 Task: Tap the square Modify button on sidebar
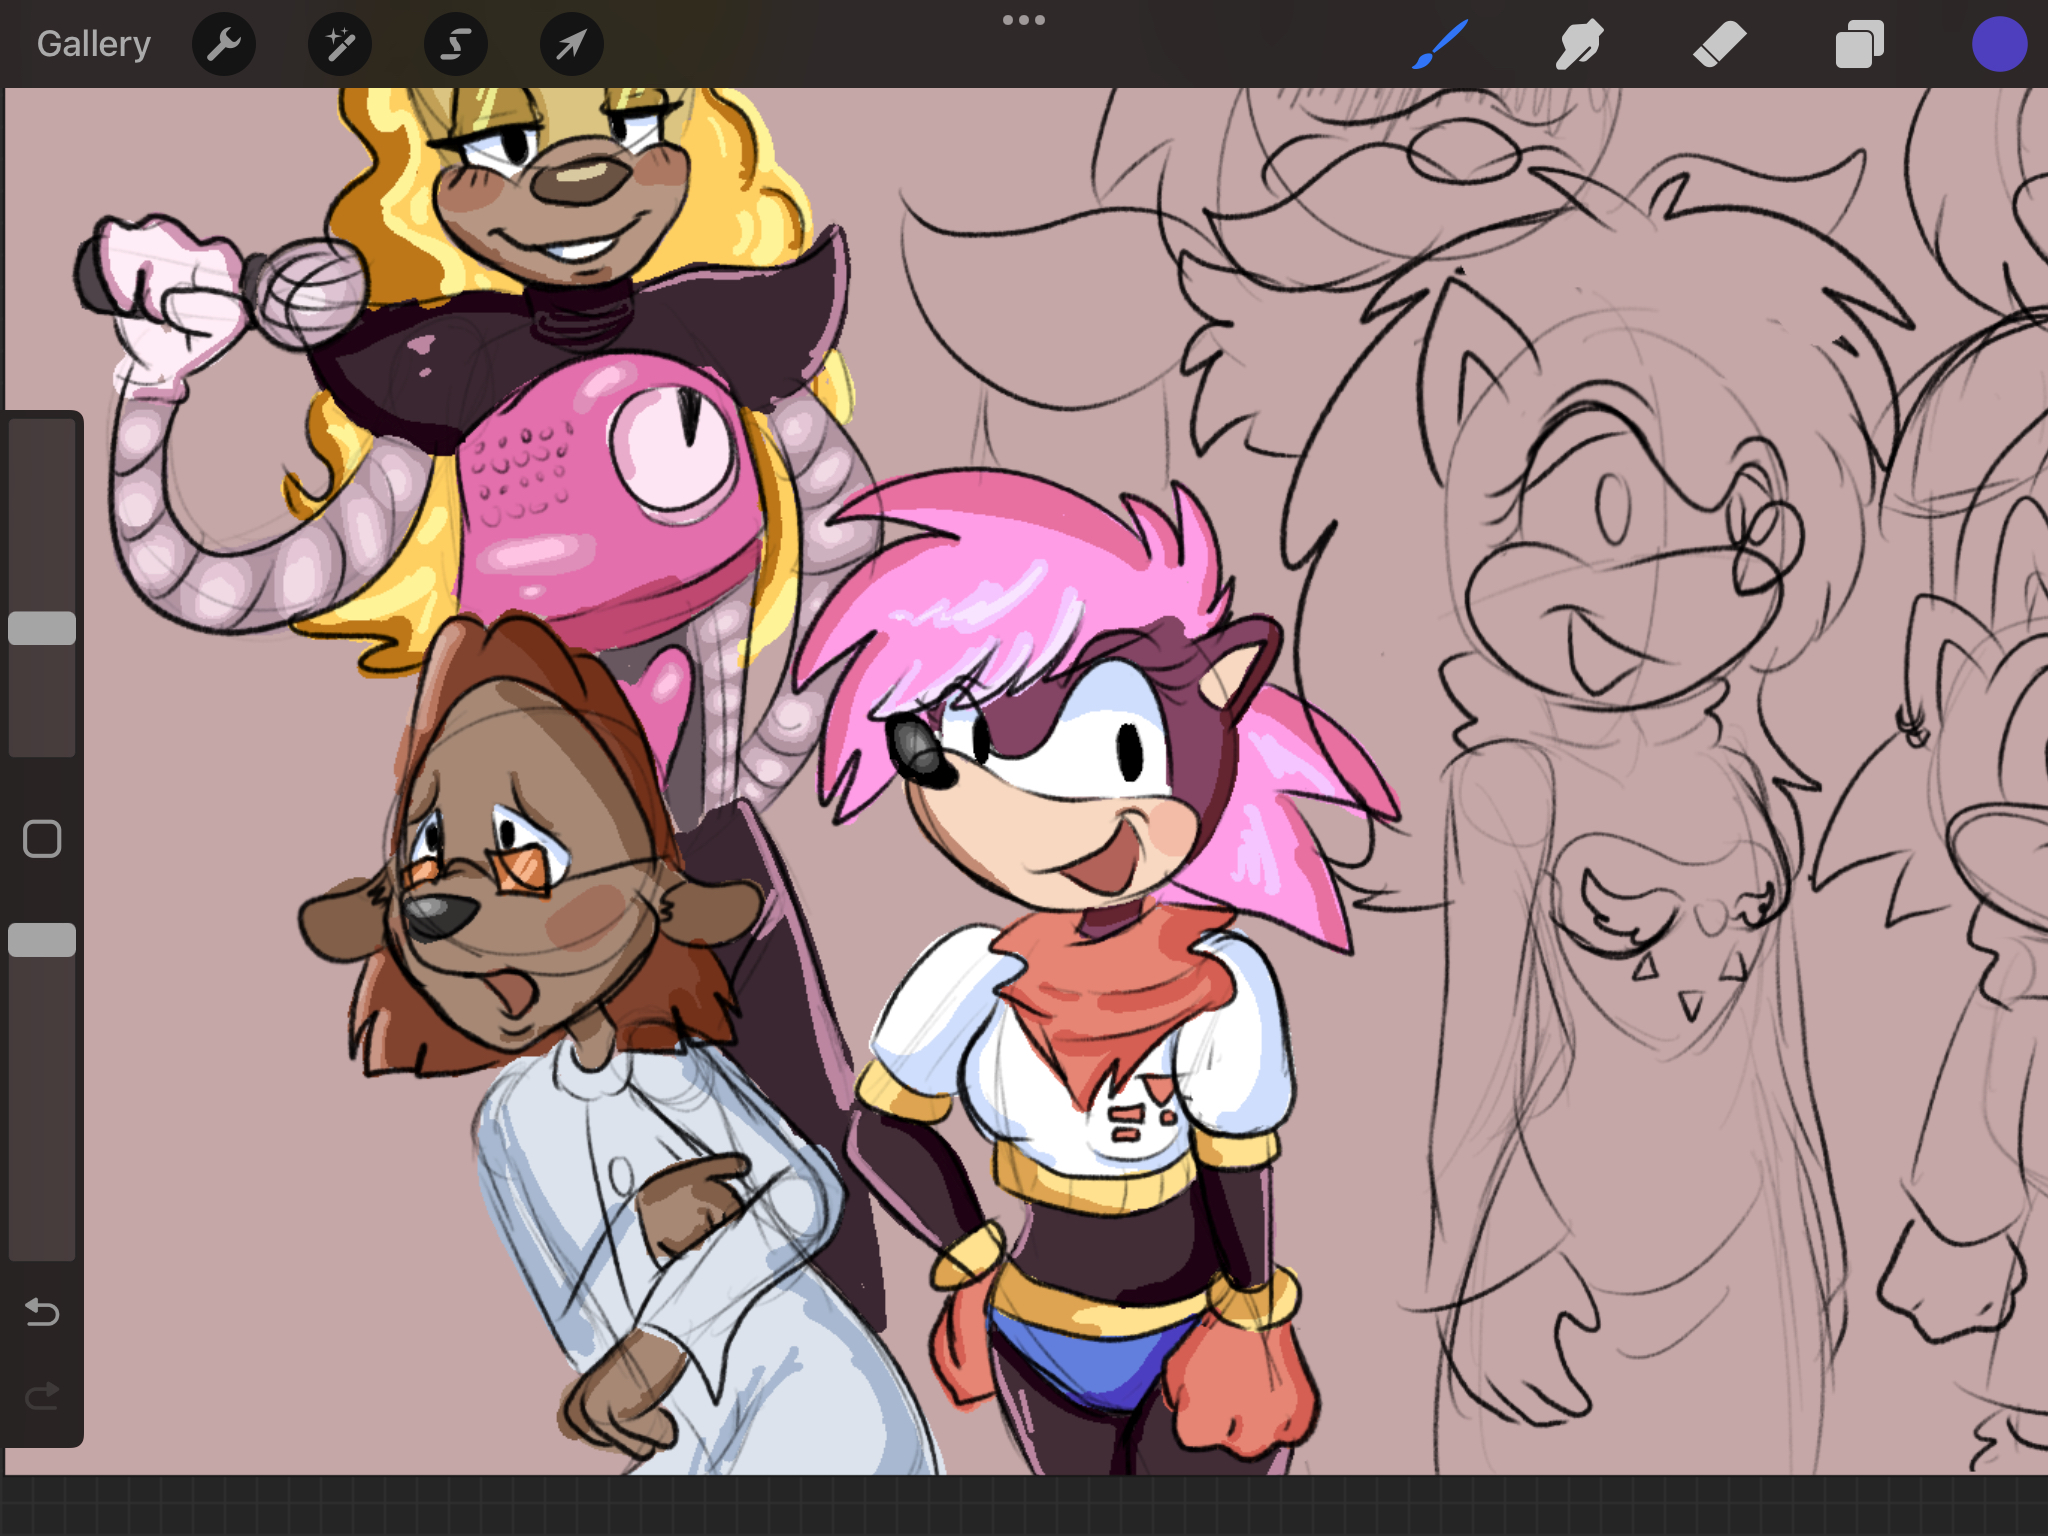pos(42,839)
